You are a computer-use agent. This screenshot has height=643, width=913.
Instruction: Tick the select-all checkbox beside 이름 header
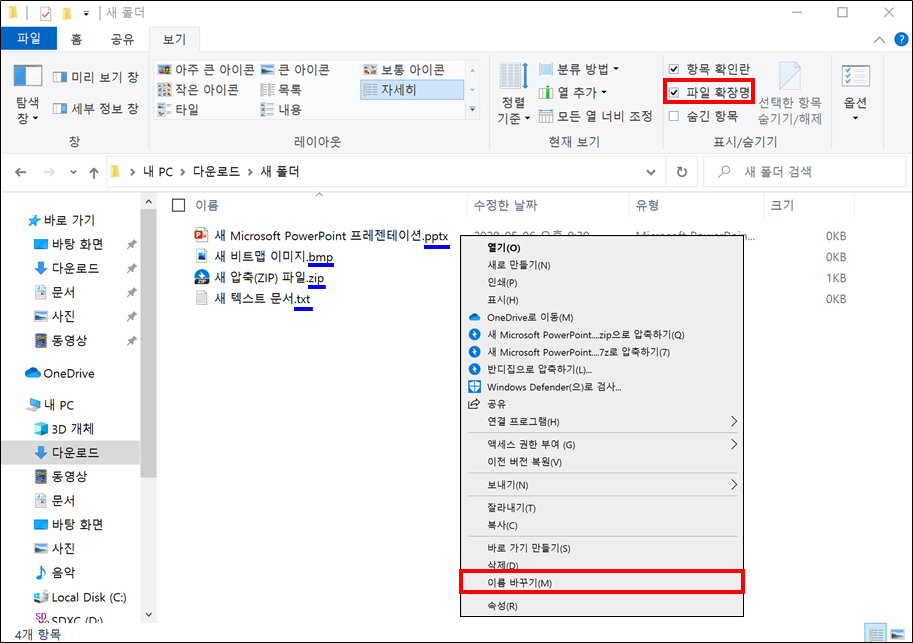click(179, 205)
